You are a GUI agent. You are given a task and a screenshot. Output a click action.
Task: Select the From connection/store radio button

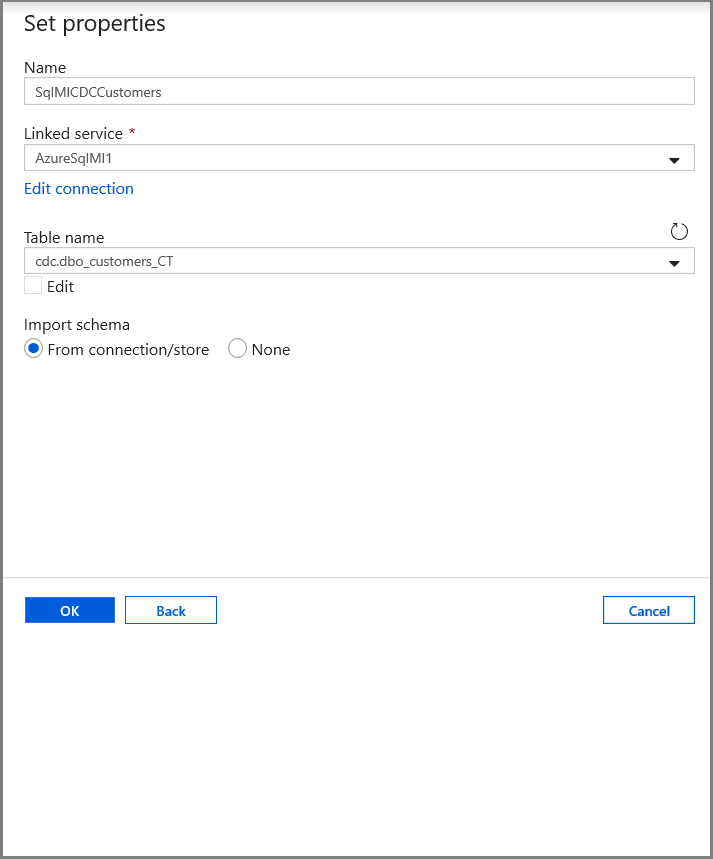click(31, 349)
